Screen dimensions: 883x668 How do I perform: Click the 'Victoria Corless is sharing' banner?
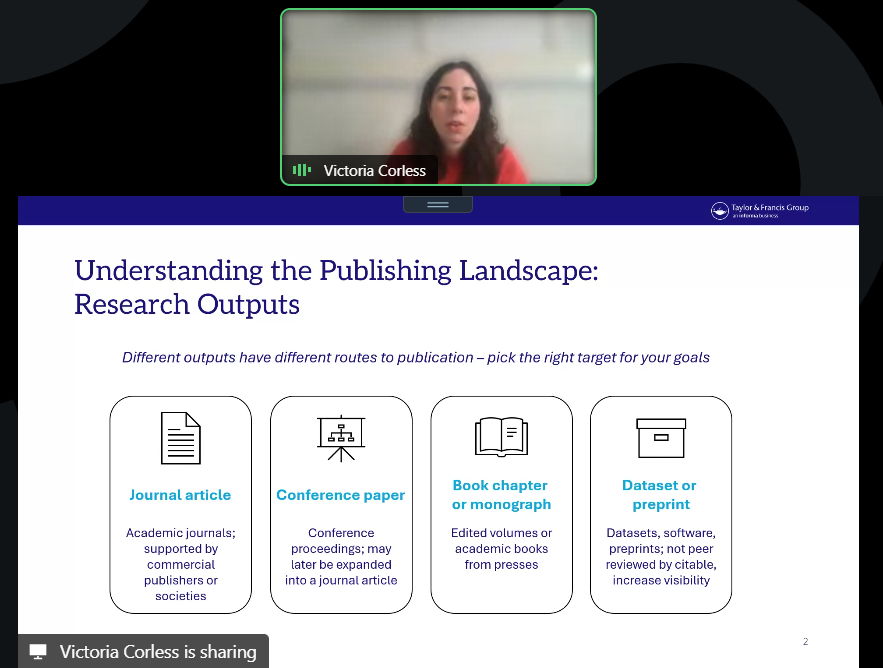(x=144, y=652)
